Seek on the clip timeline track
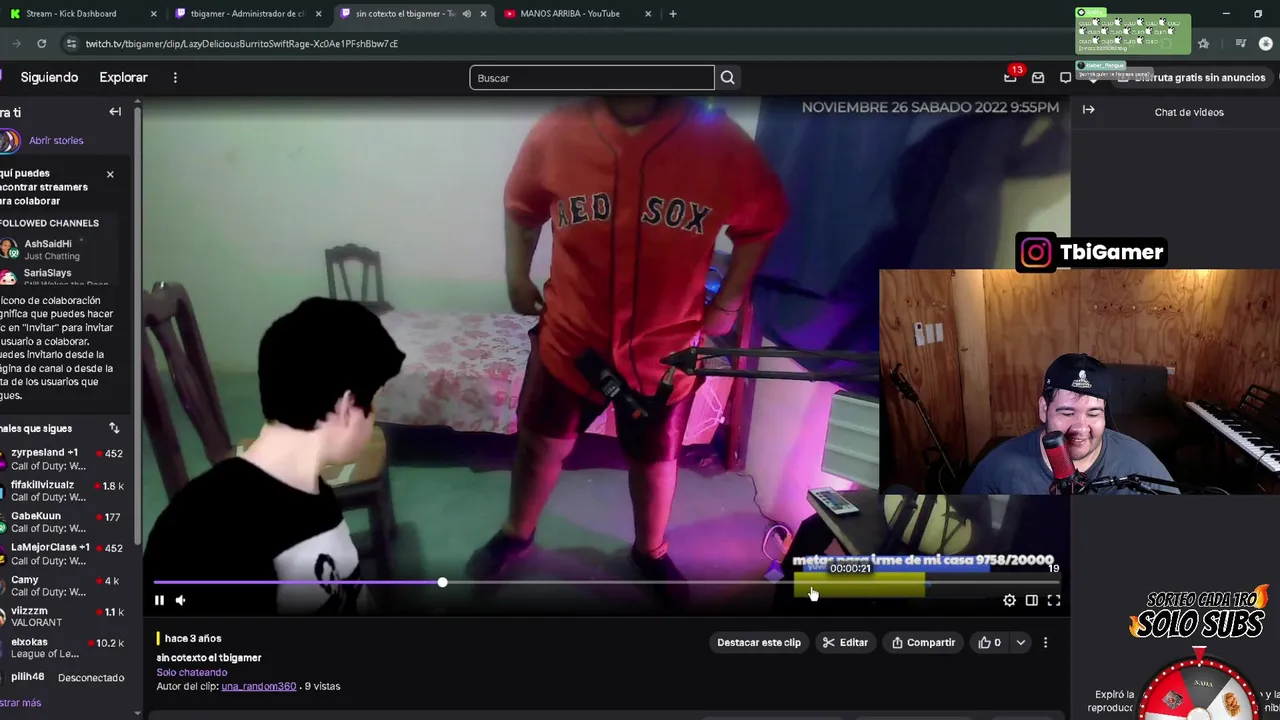The width and height of the screenshot is (1280, 720). pos(606,582)
